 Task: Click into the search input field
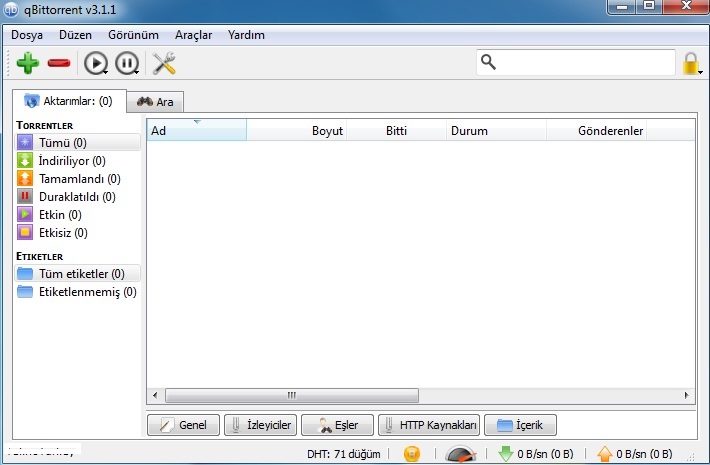coord(585,63)
